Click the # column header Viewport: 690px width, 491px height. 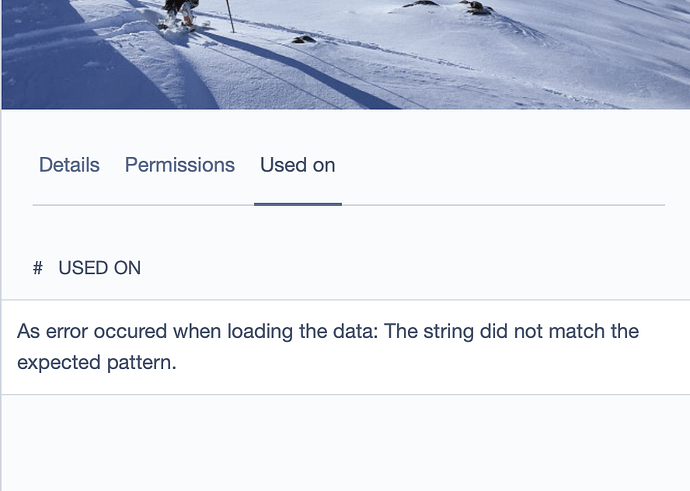pos(38,268)
